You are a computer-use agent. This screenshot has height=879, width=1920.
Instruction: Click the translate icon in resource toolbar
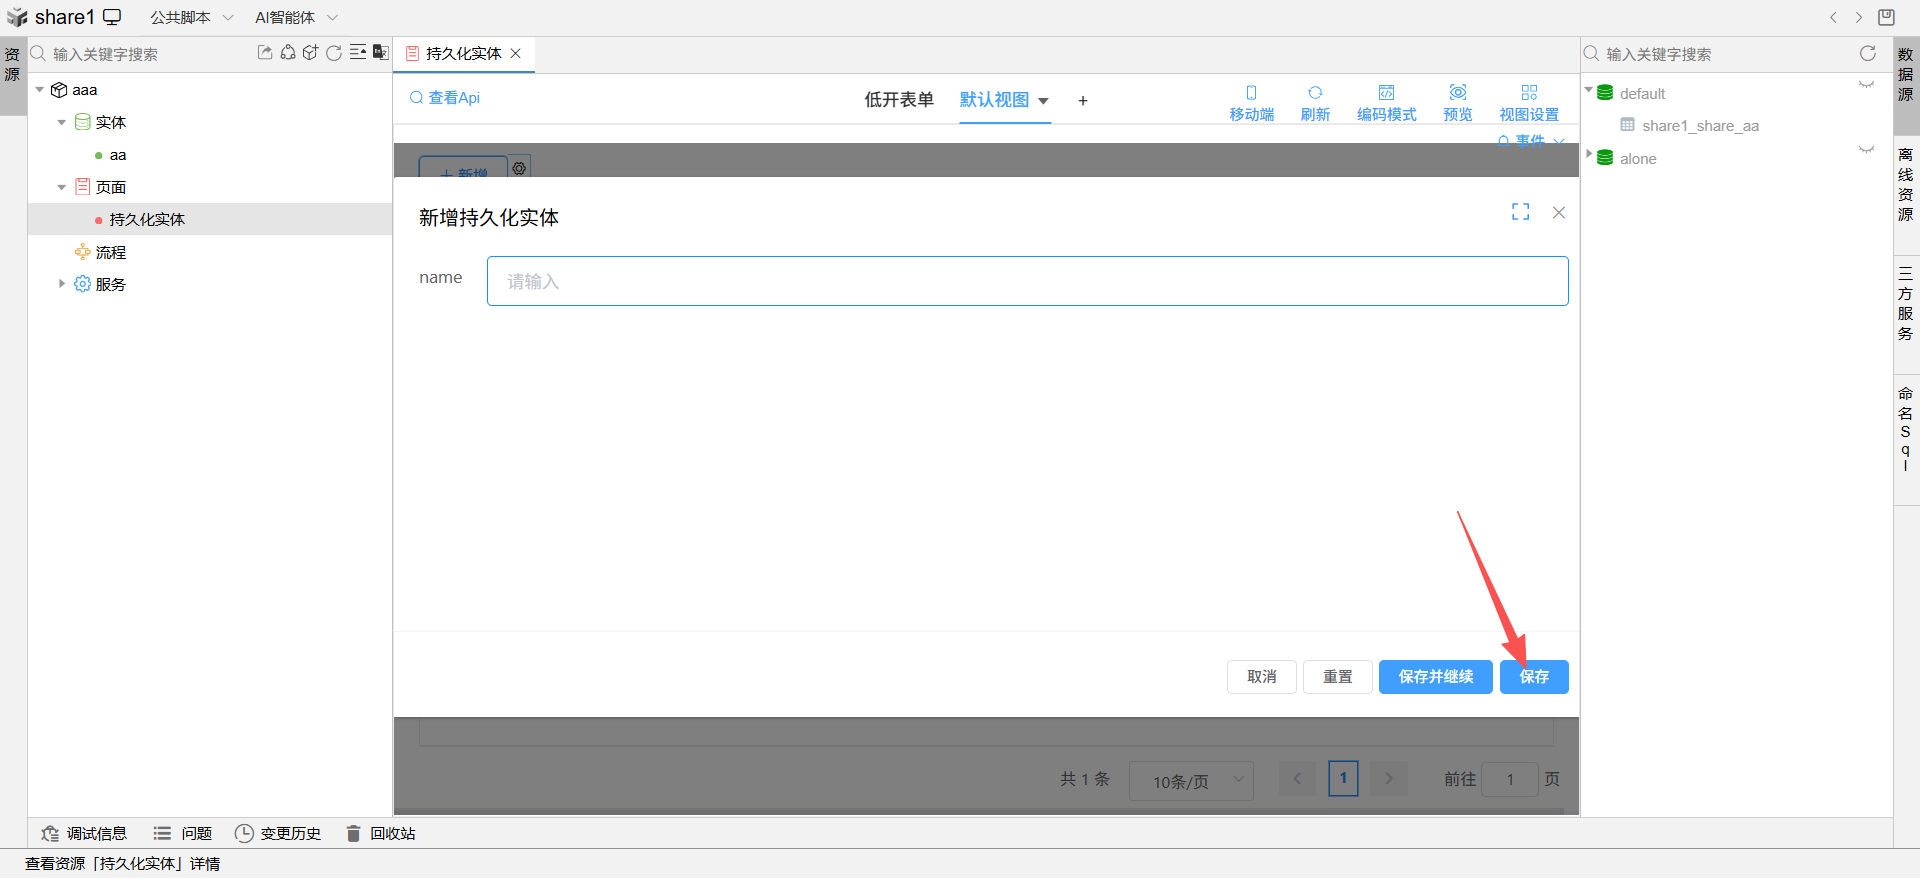pyautogui.click(x=381, y=53)
